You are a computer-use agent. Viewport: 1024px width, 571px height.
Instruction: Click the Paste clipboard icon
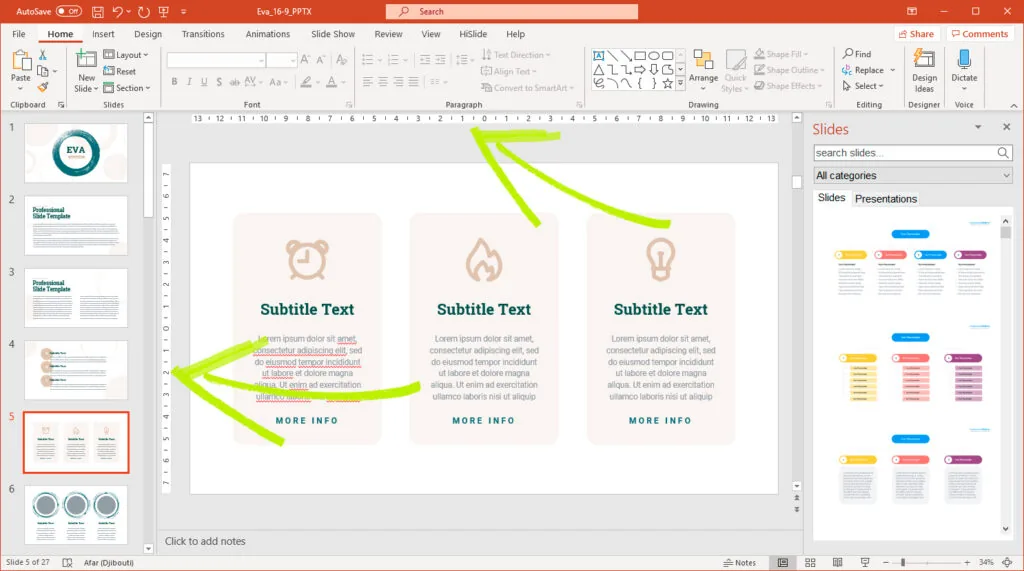click(21, 61)
